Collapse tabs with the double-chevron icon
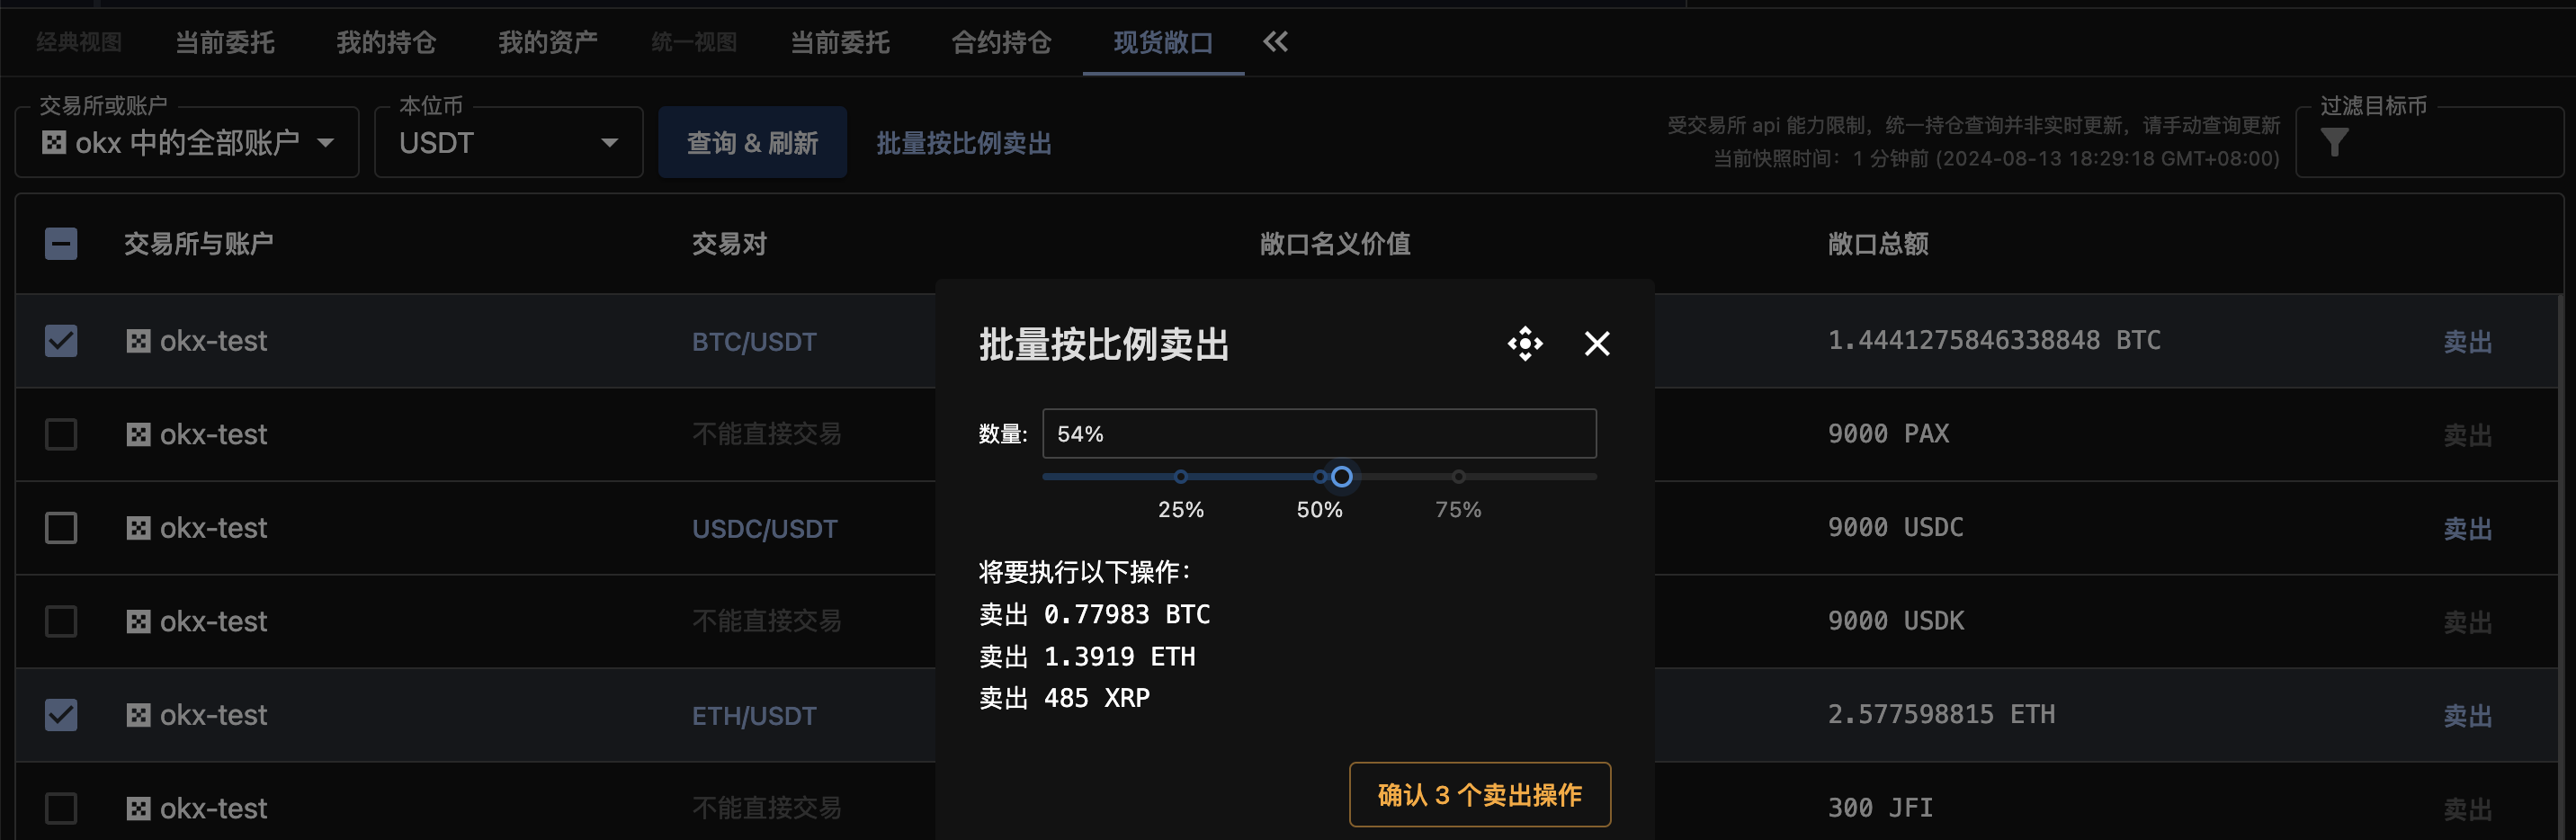 1275,42
